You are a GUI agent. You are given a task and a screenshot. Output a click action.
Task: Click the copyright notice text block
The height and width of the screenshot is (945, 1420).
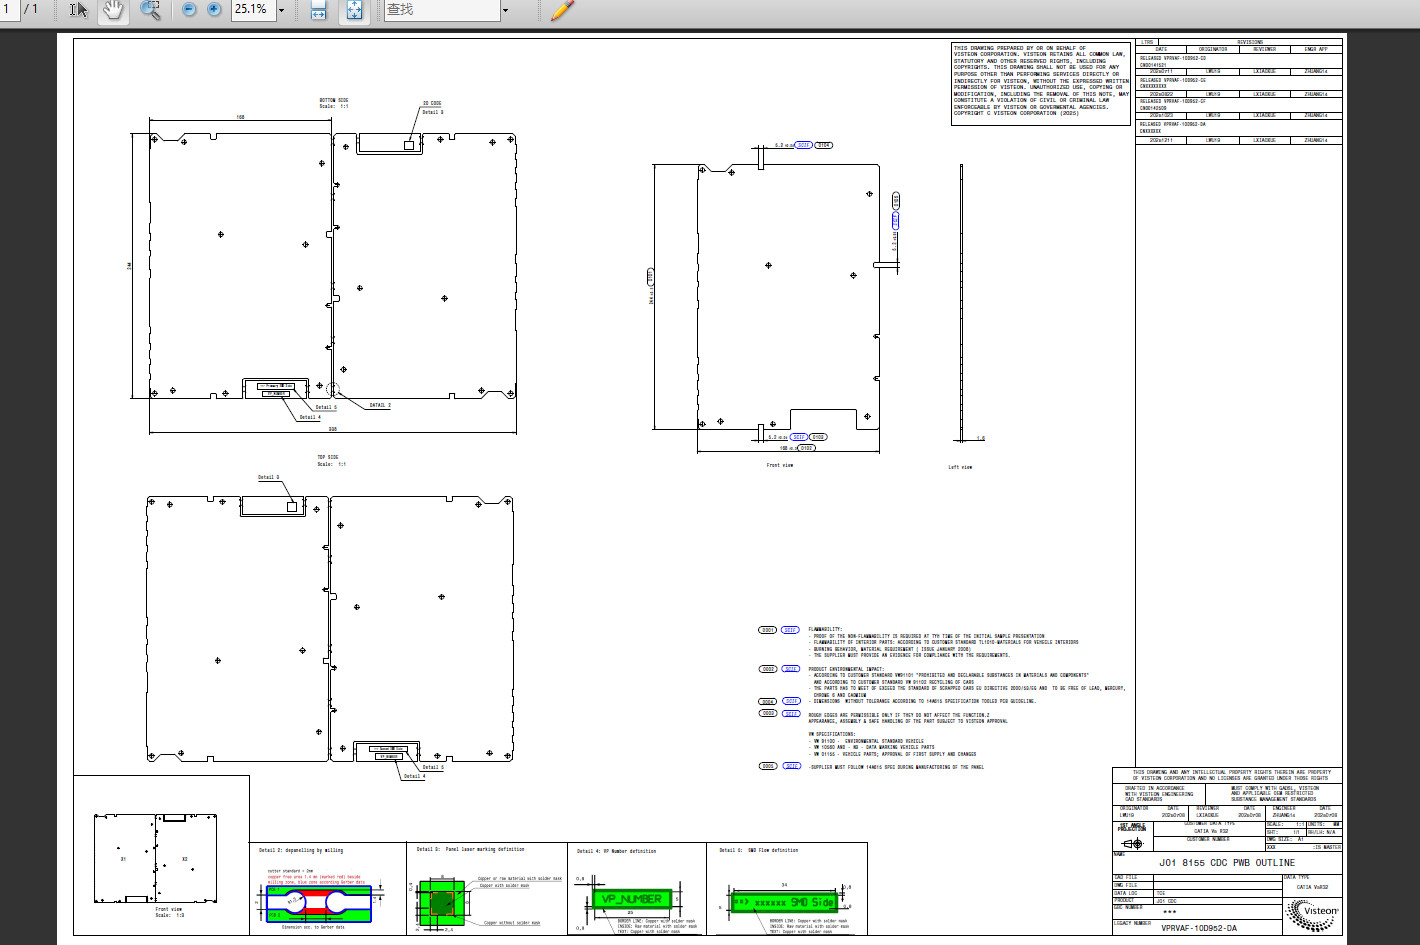point(1041,81)
